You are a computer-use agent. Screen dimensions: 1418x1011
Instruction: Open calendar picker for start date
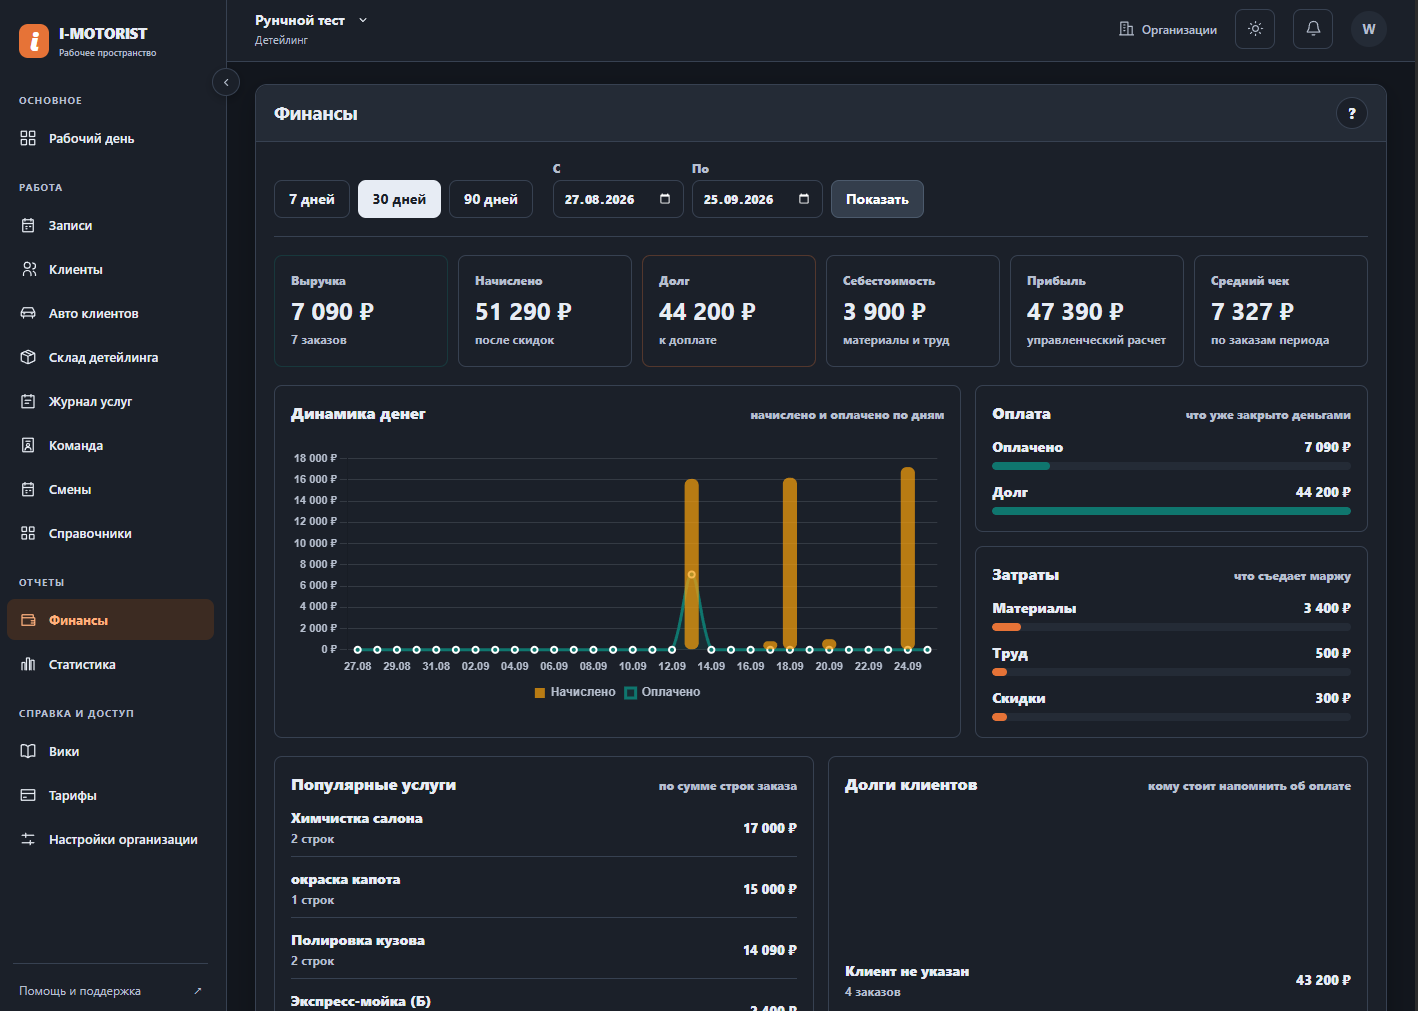(x=665, y=199)
